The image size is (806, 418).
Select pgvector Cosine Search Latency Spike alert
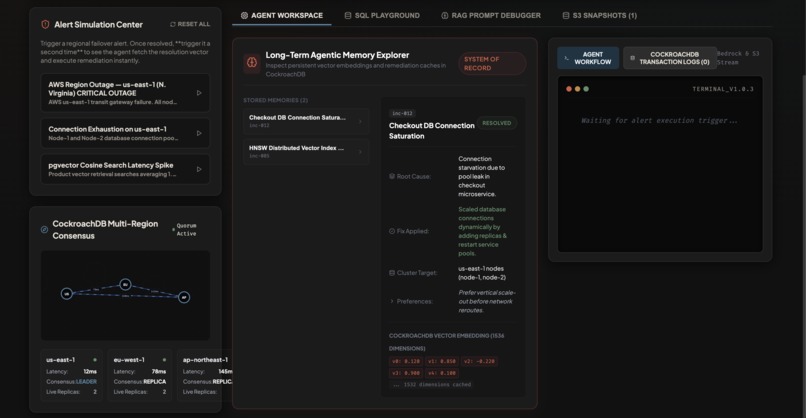(125, 169)
